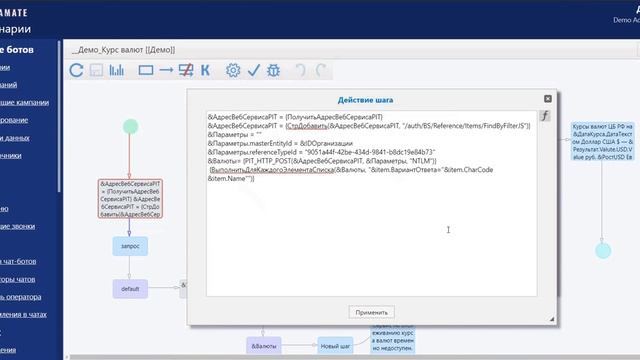Open scenario settings gear icon
Image resolution: width=640 pixels, height=360 pixels.
tap(233, 70)
